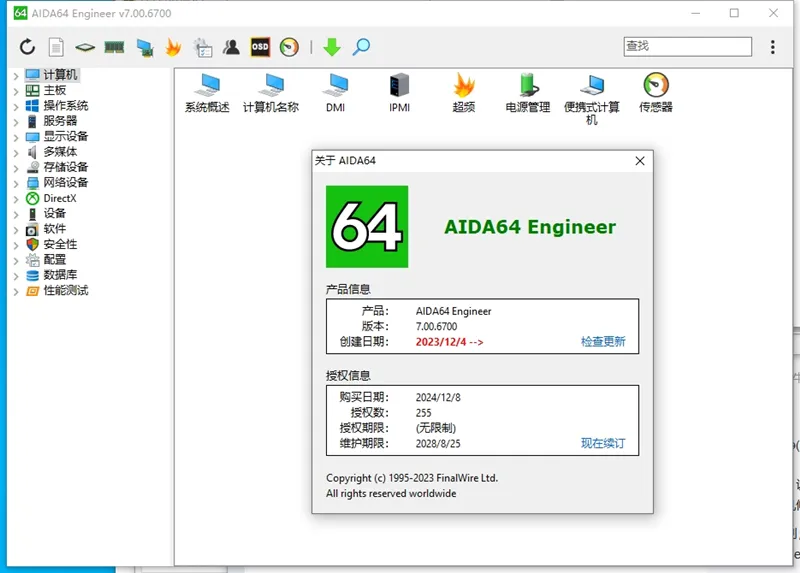Click the 现在续订 link

coord(603,443)
